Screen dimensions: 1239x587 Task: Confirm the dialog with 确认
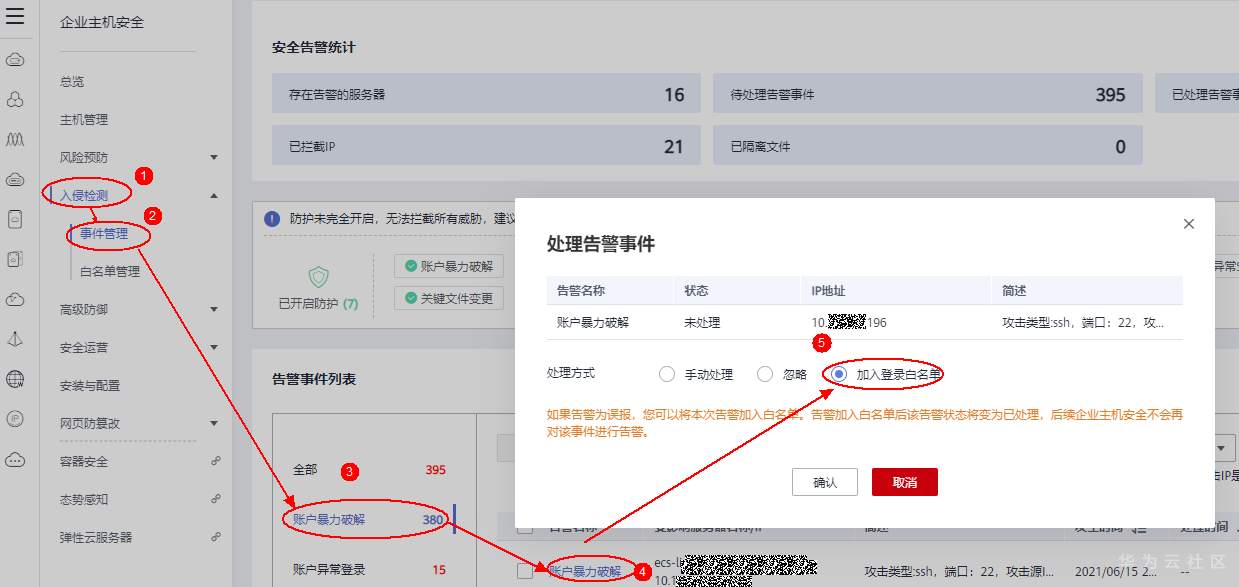[x=825, y=482]
